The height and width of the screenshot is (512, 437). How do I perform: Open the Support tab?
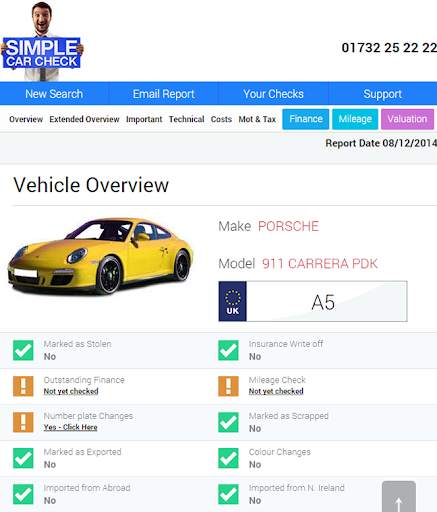(383, 94)
